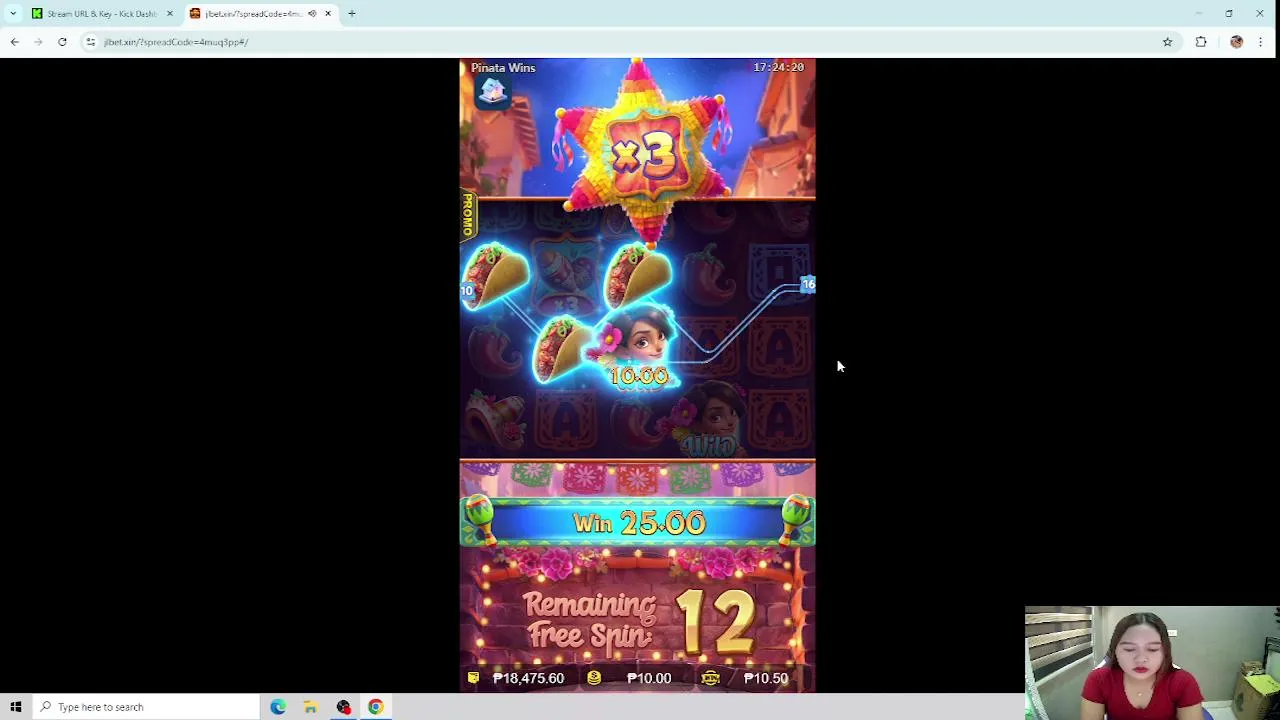Click the Wild girl symbol
This screenshot has width=1280, height=720.
708,420
